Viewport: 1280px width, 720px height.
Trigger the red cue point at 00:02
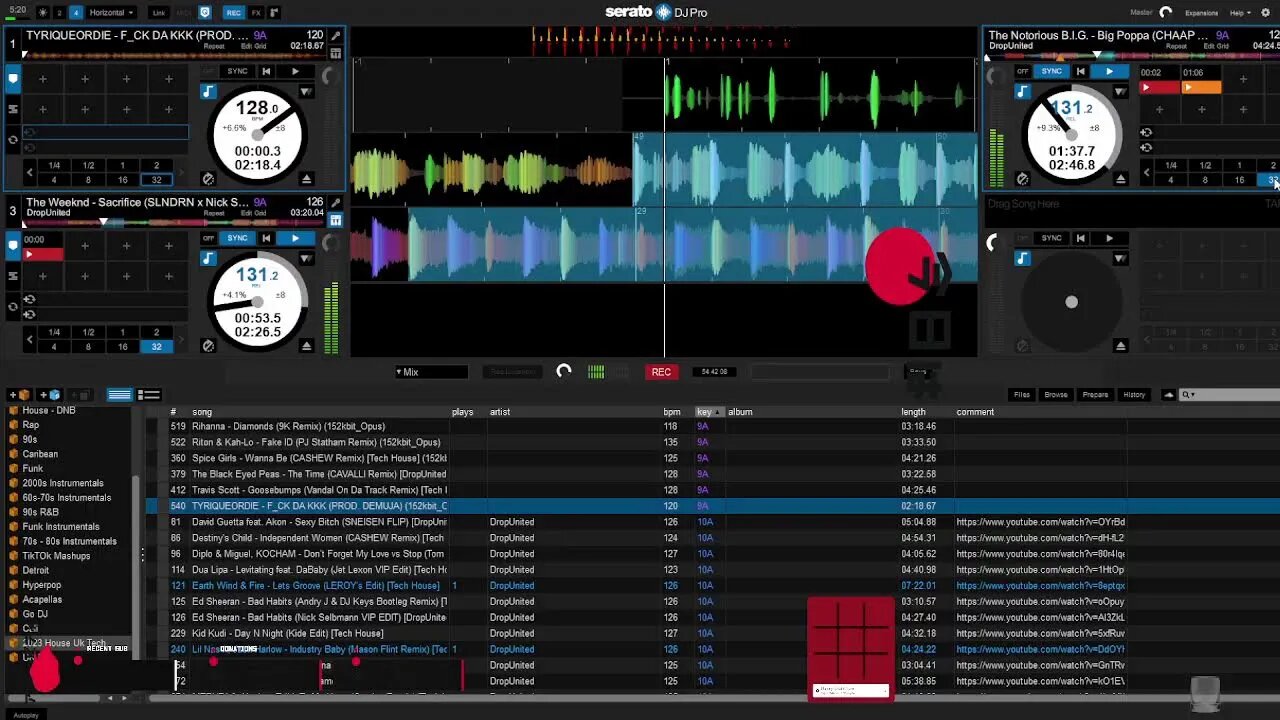coord(1160,88)
